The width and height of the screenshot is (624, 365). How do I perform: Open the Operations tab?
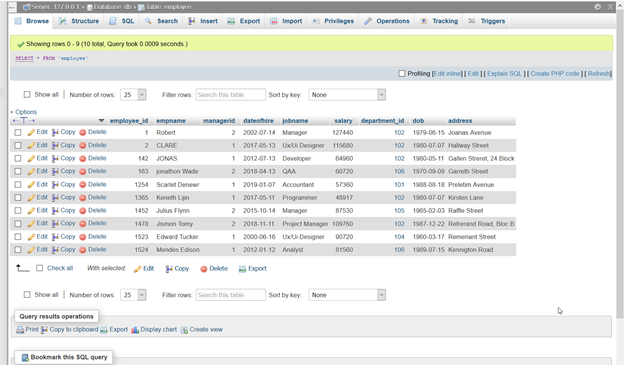click(387, 21)
